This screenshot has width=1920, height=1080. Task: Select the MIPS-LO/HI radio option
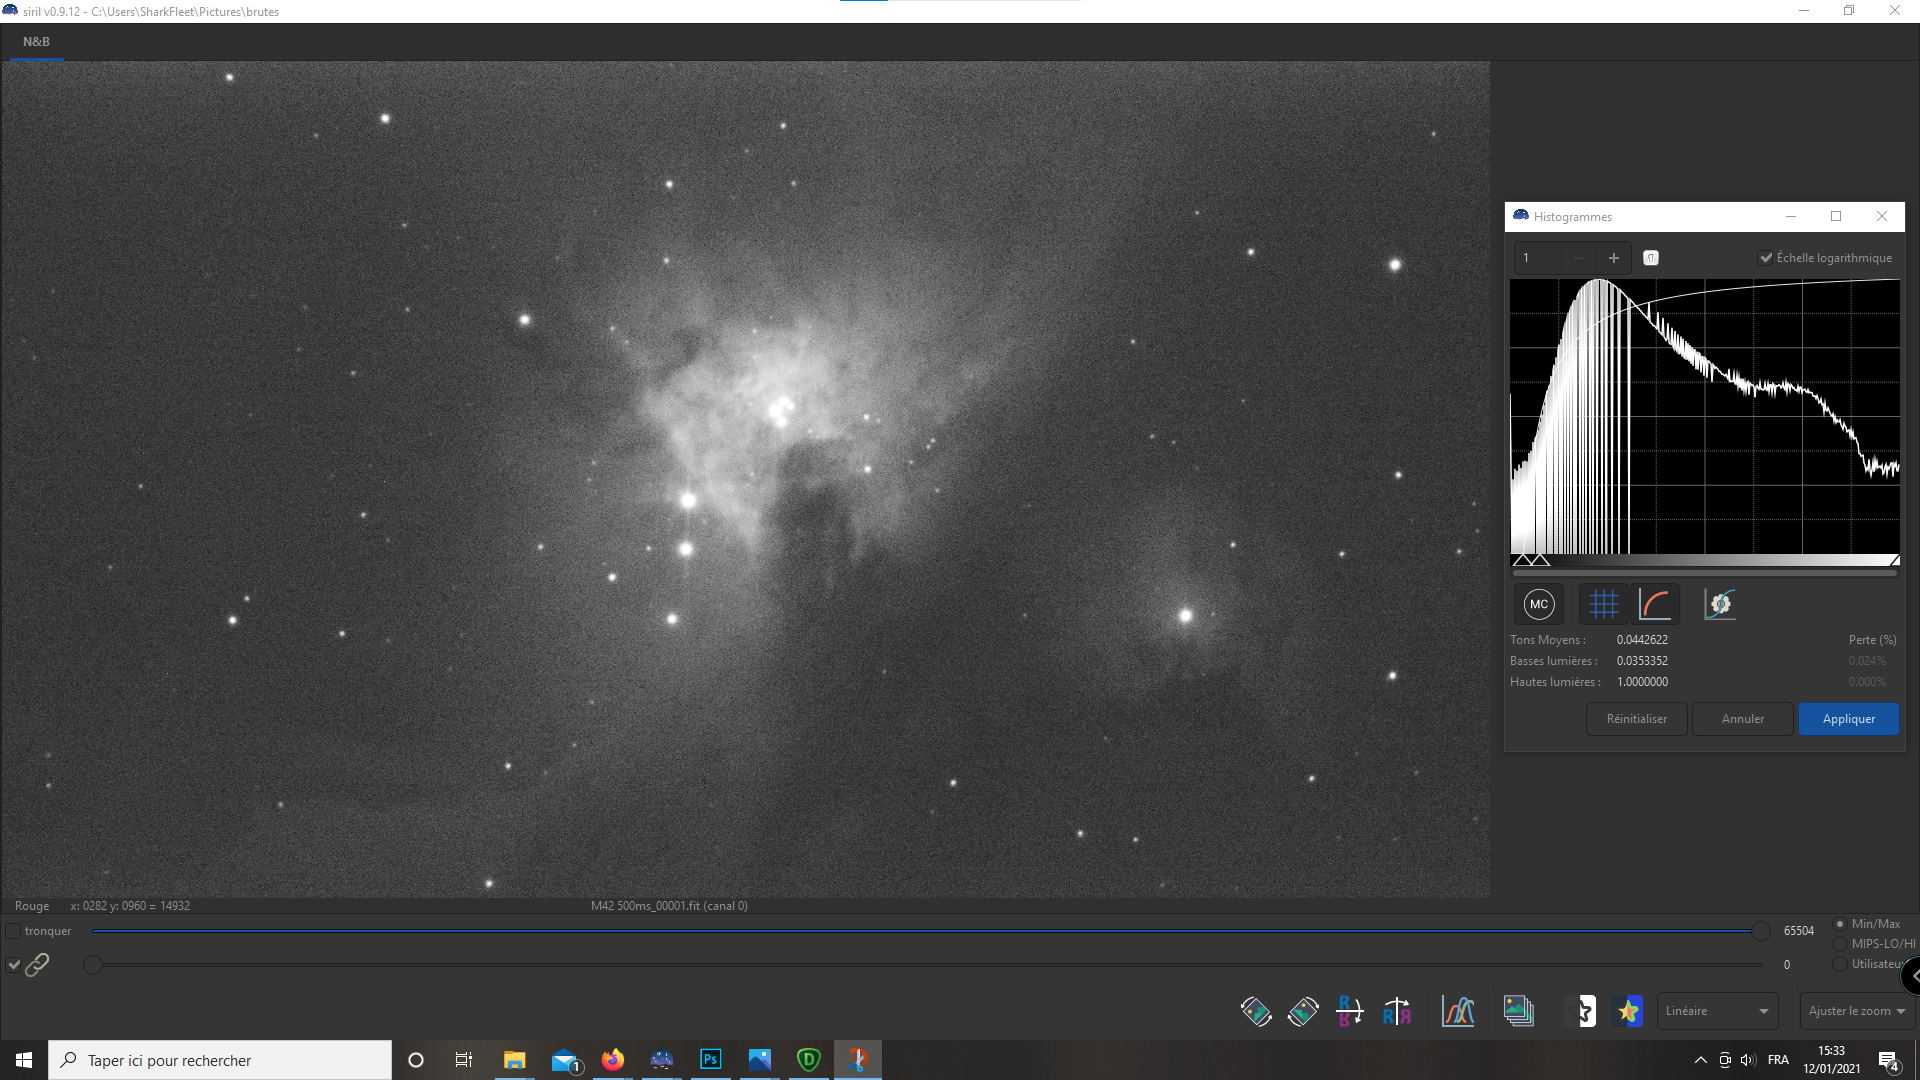pyautogui.click(x=1839, y=944)
